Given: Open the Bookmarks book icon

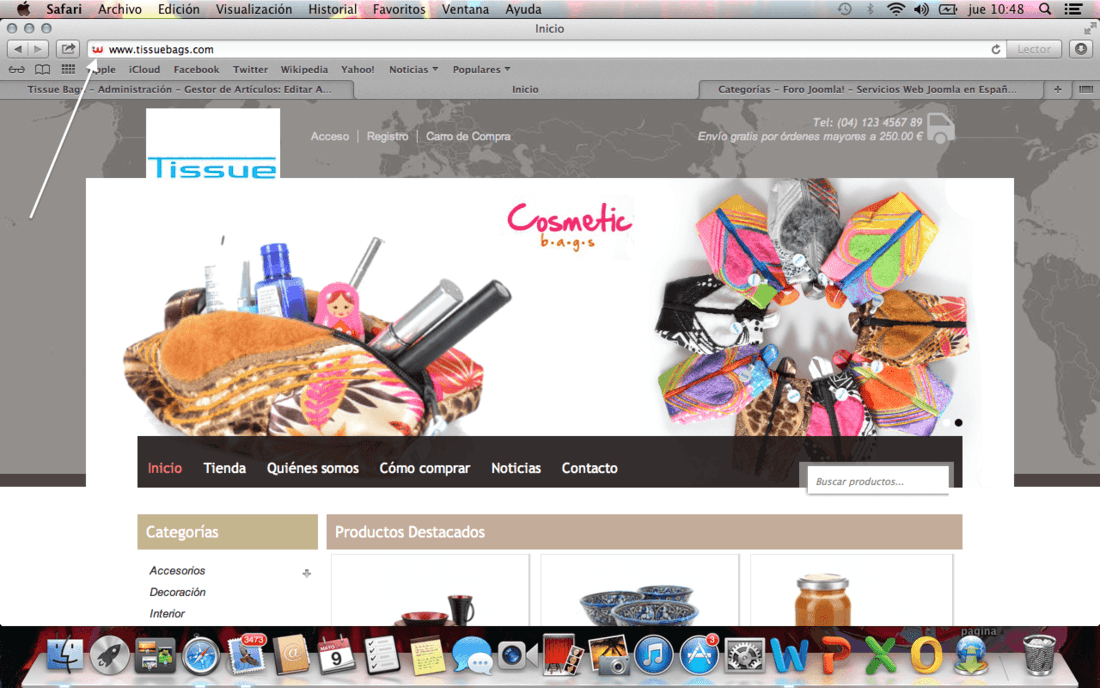Looking at the screenshot, I should pos(43,69).
